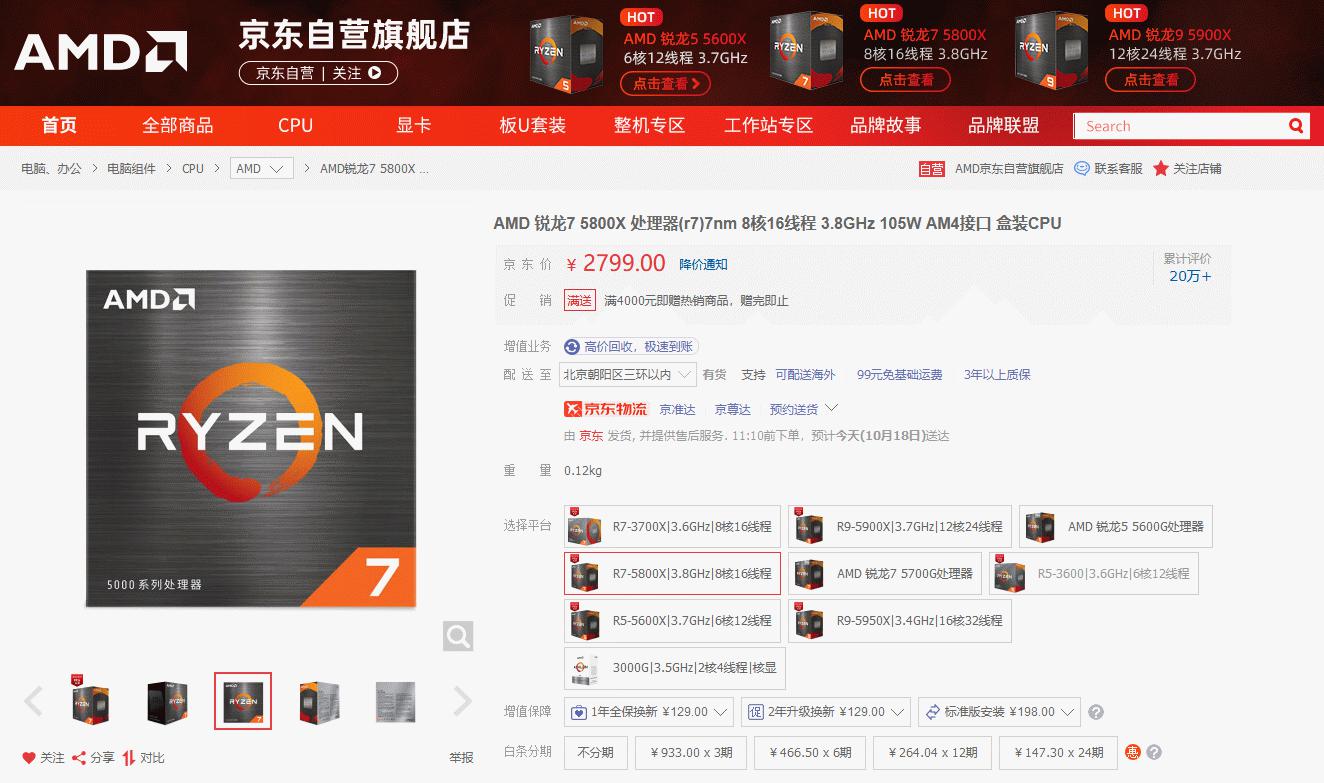The image size is (1324, 783).
Task: Click the 举报 report link
Action: [461, 758]
